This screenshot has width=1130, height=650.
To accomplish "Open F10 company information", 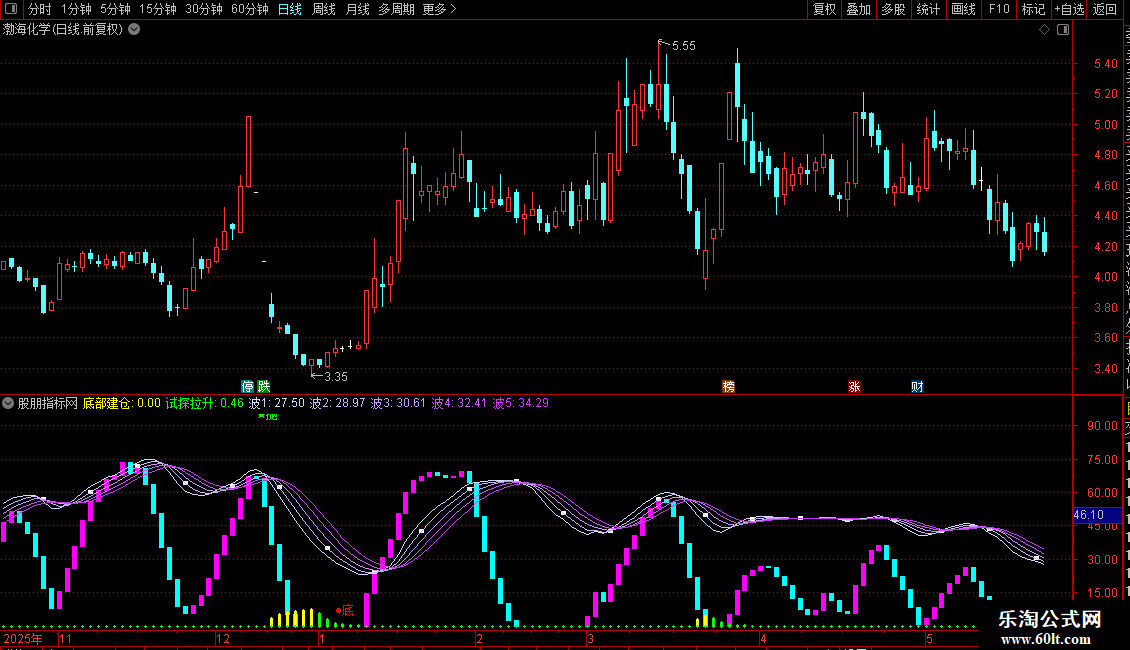I will click(999, 9).
